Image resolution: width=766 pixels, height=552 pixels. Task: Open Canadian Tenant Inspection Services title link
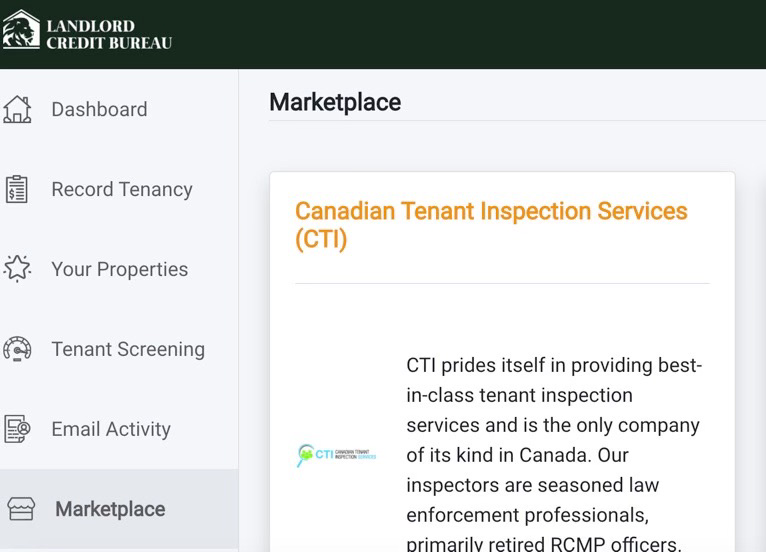491,225
